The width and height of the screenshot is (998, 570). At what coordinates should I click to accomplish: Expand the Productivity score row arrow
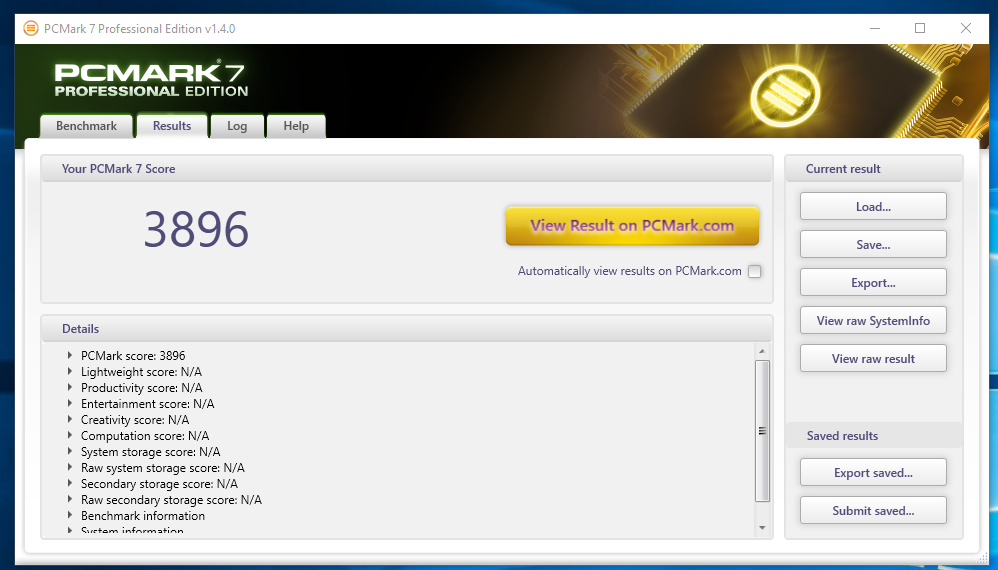coord(70,387)
